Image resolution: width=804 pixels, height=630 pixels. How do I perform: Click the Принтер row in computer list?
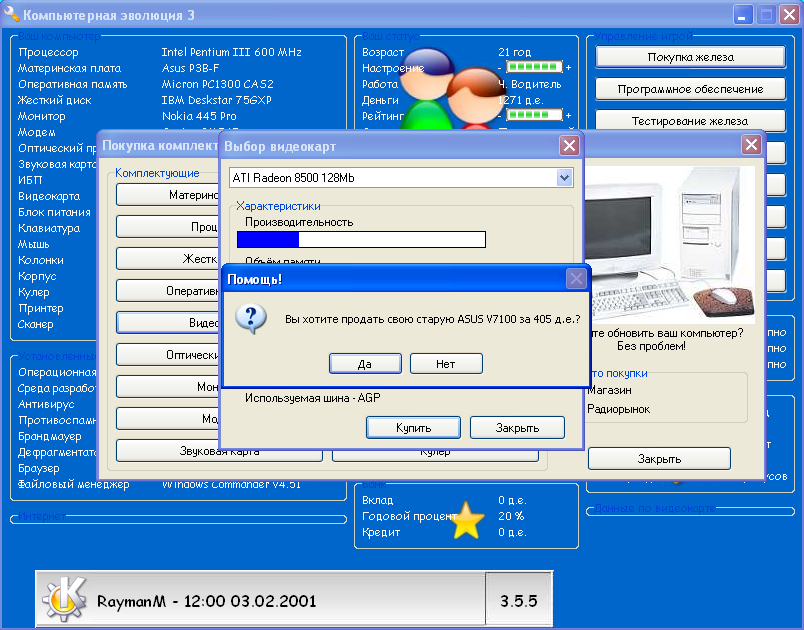coord(41,308)
